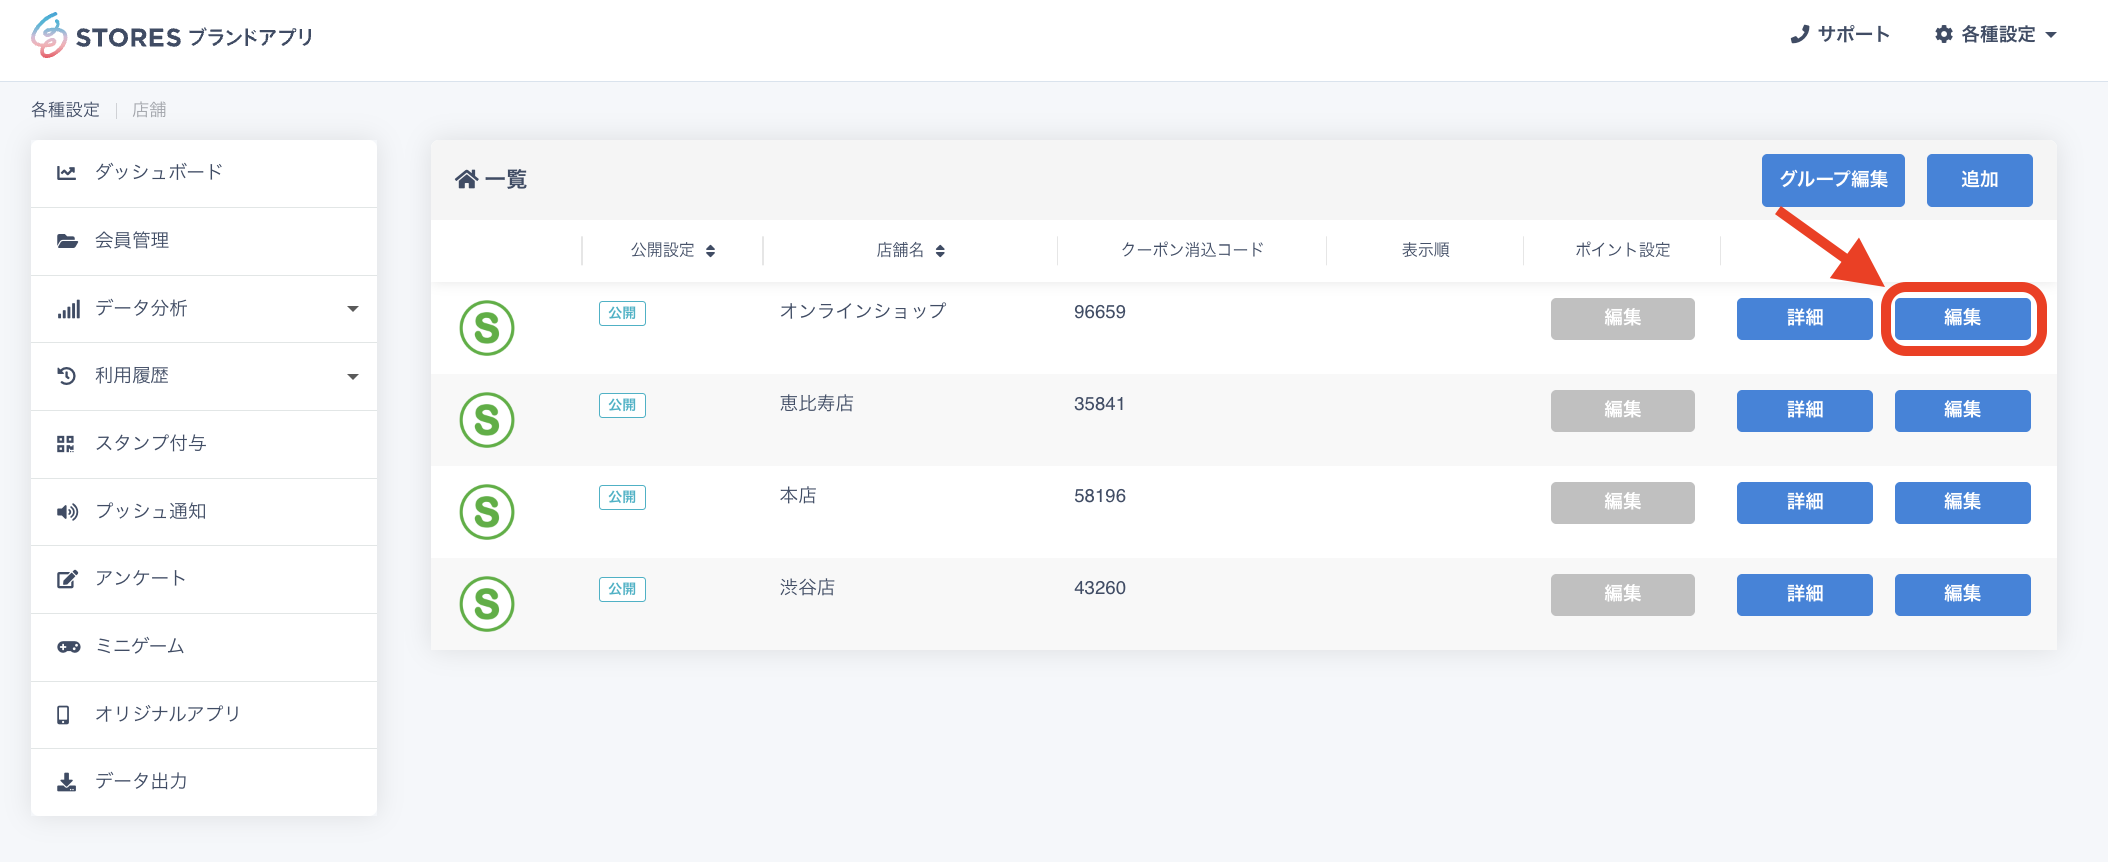Open アンケート in the sidebar
The image size is (2108, 862).
coord(204,579)
